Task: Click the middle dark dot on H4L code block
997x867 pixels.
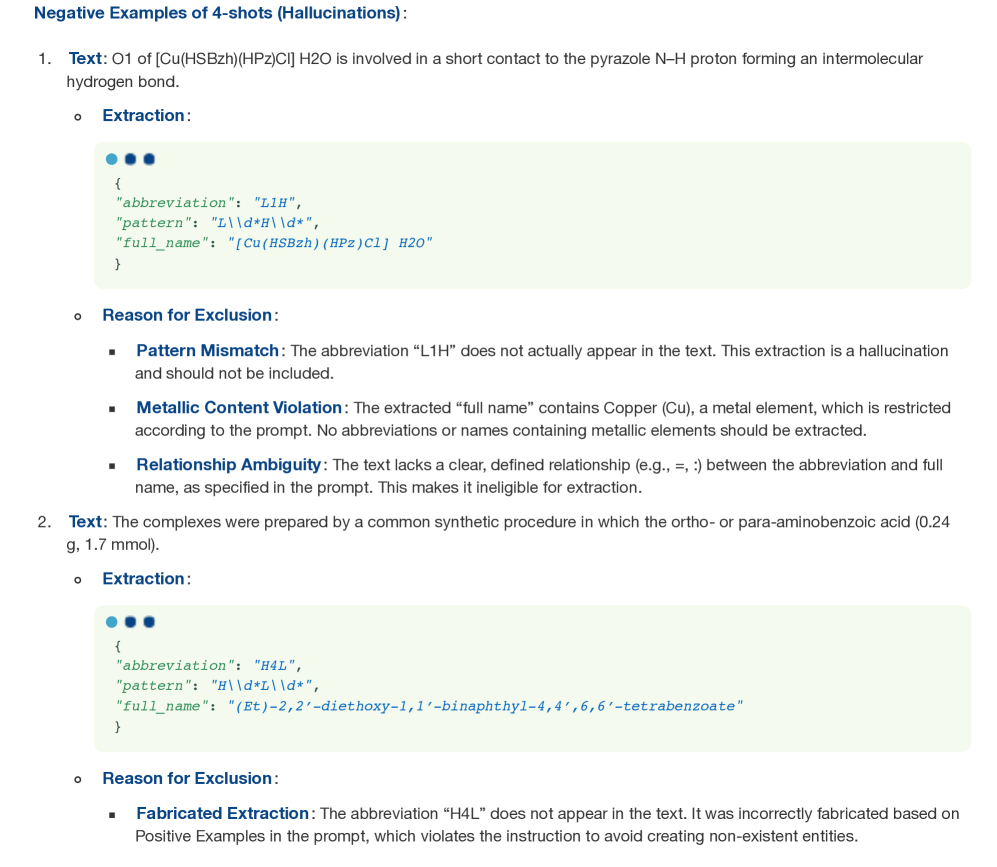Action: [x=130, y=622]
